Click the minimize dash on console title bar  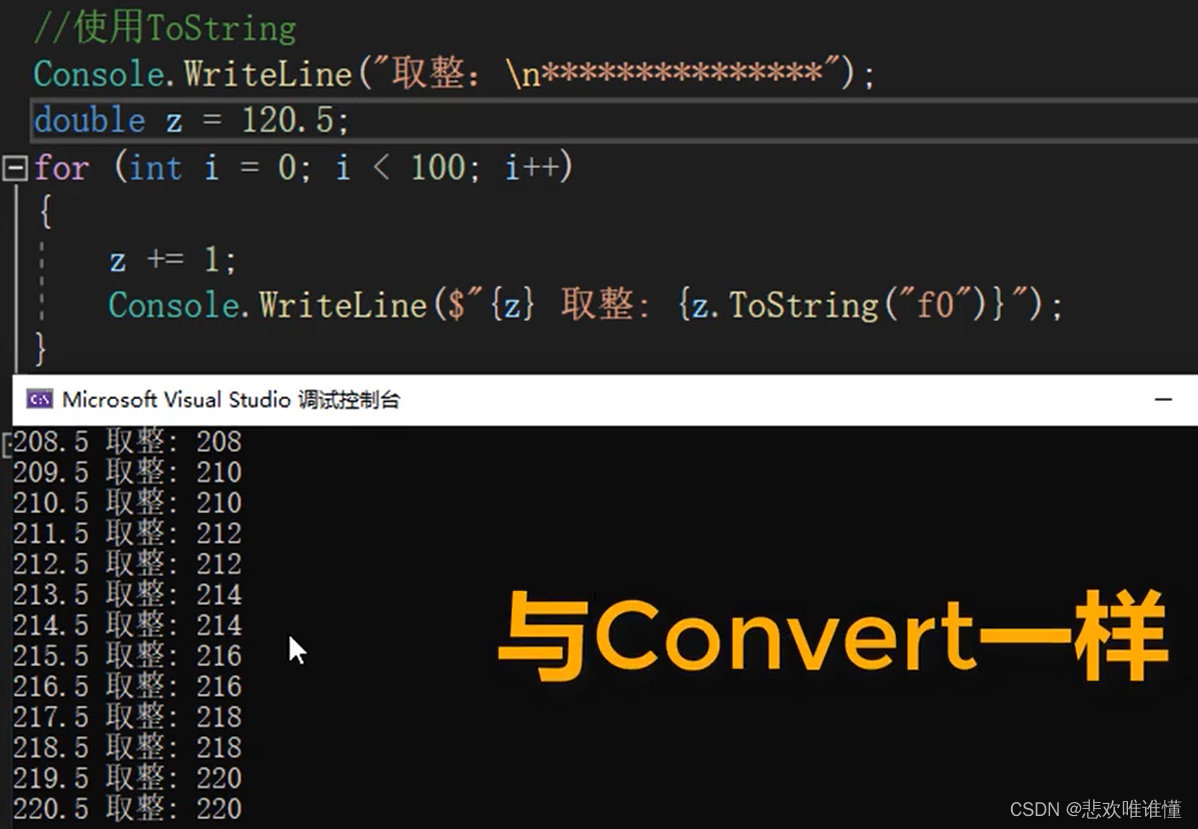point(1162,399)
